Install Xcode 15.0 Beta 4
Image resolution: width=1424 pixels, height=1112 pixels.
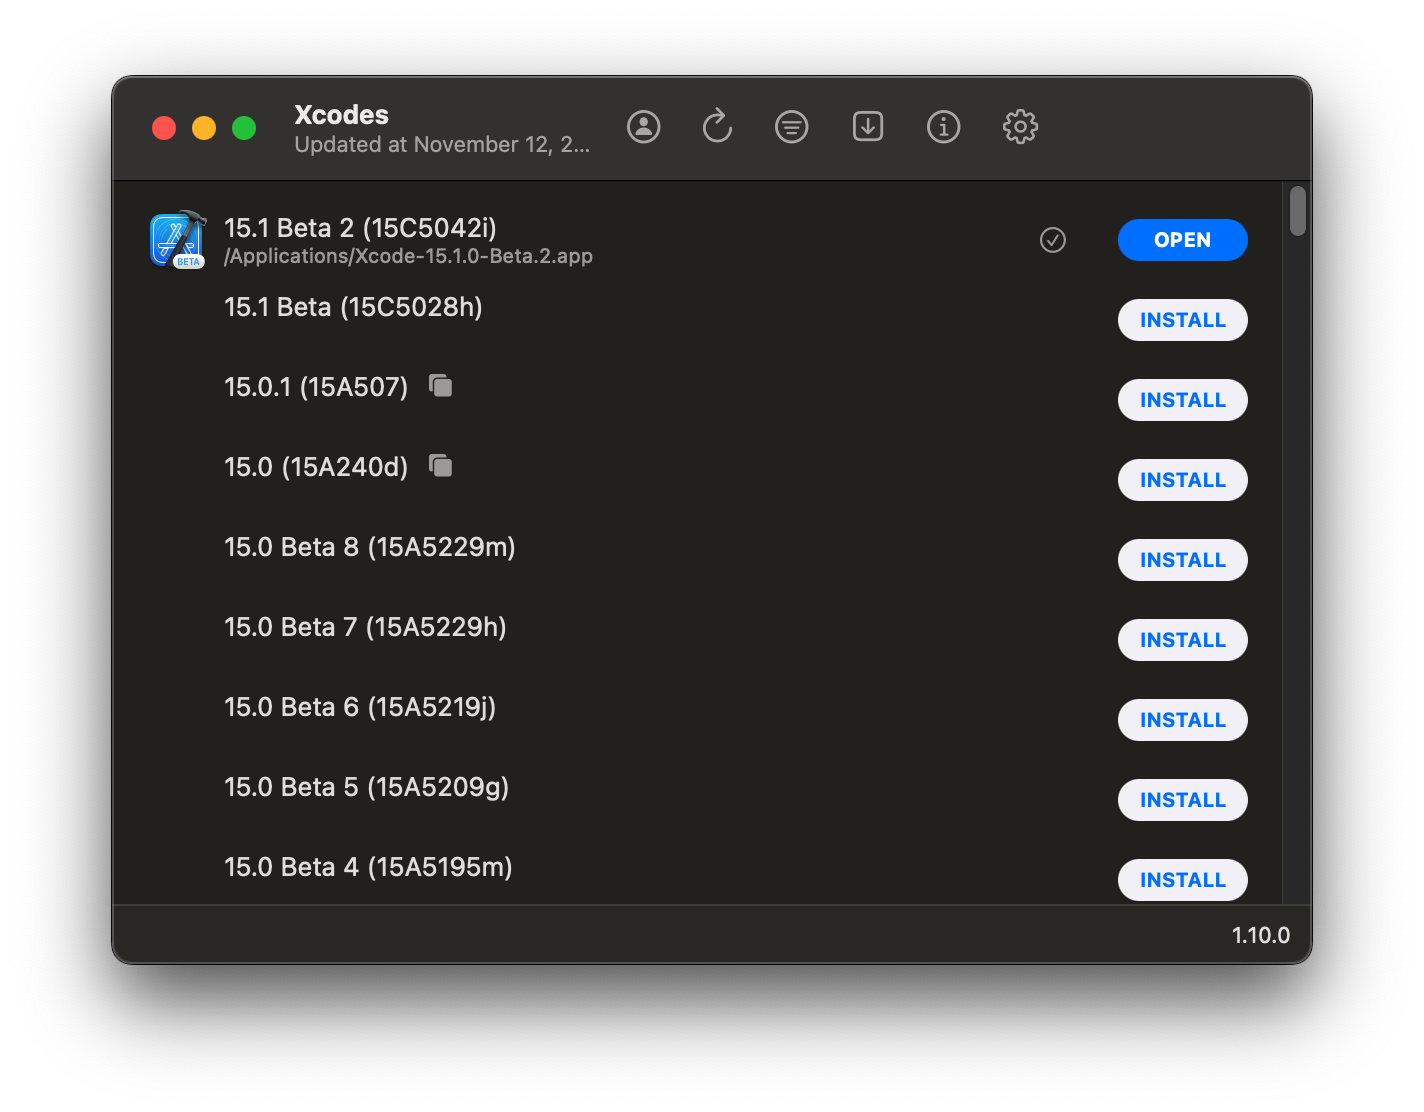pos(1182,880)
